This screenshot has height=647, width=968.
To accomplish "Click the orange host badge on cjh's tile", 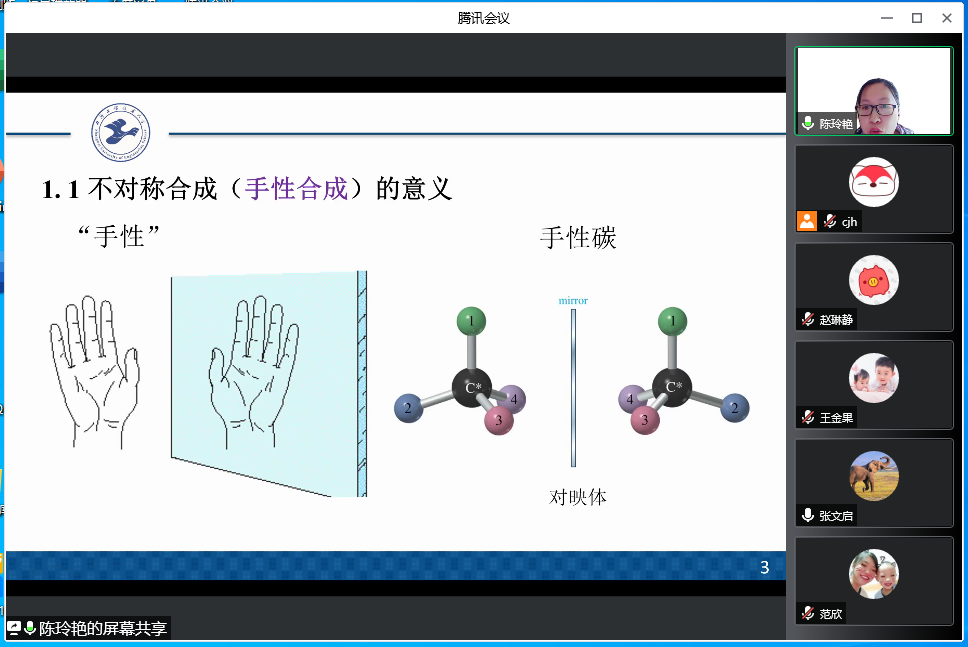I will click(x=807, y=221).
